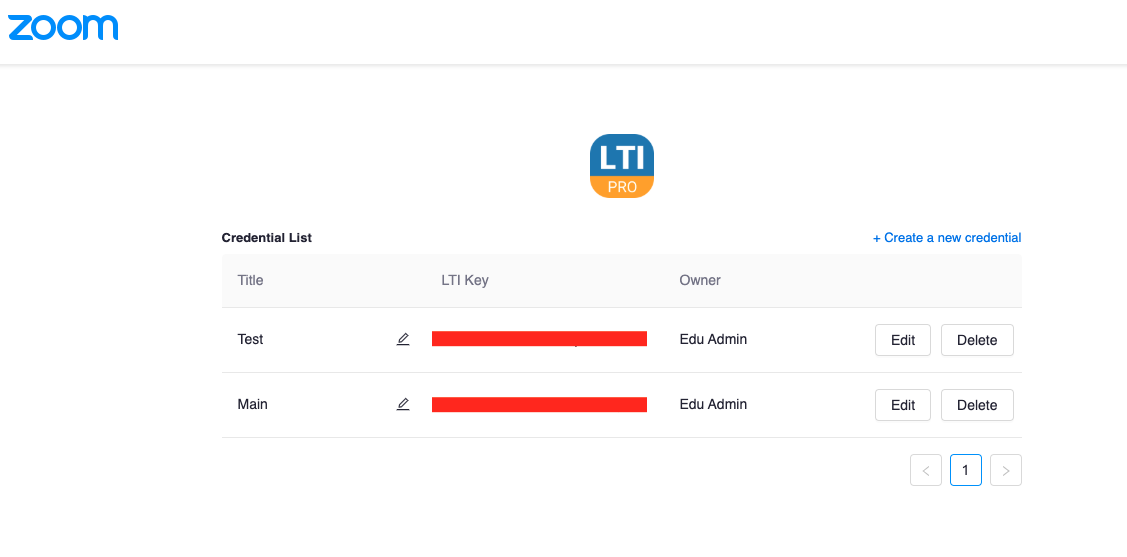Click the LTI Key column header

465,280
